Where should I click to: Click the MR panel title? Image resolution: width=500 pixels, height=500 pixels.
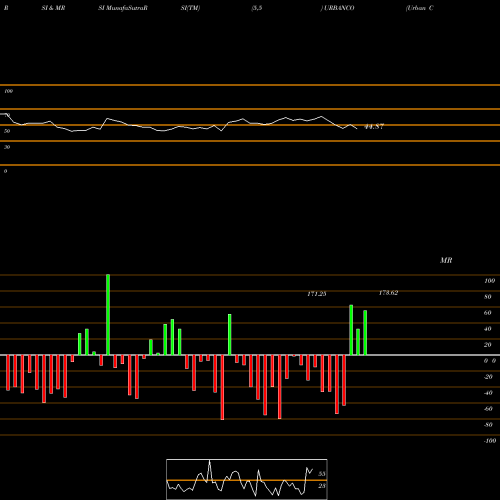click(x=446, y=260)
